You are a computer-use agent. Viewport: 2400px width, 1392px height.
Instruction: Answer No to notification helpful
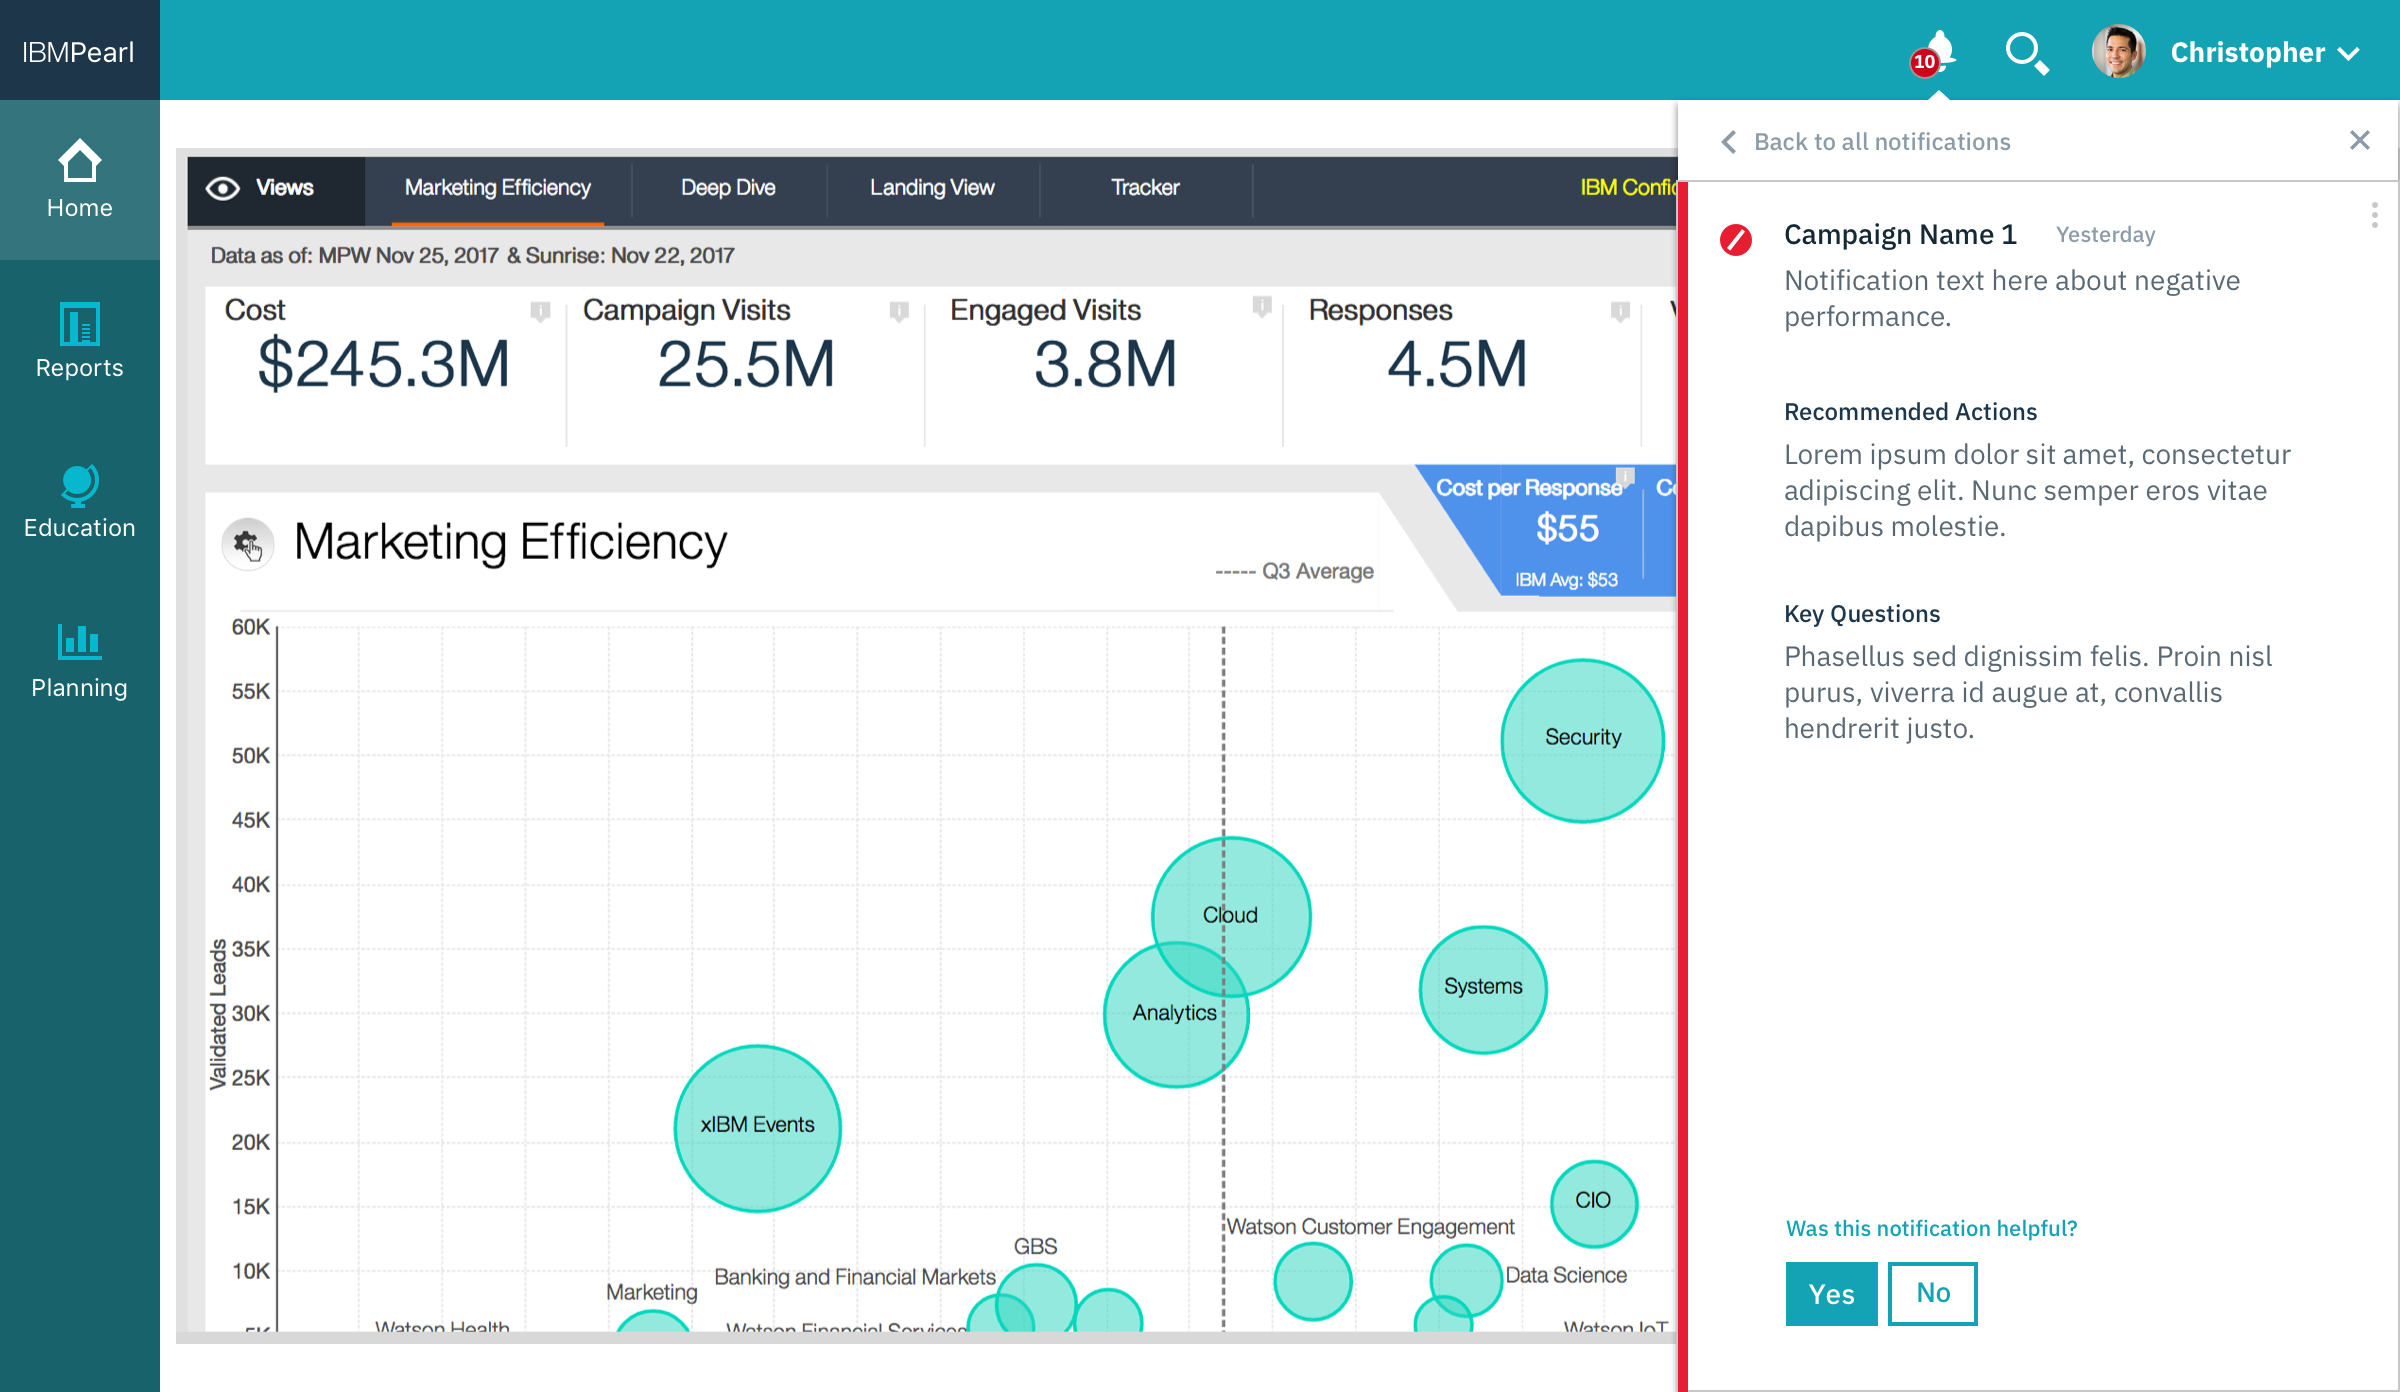[1932, 1294]
